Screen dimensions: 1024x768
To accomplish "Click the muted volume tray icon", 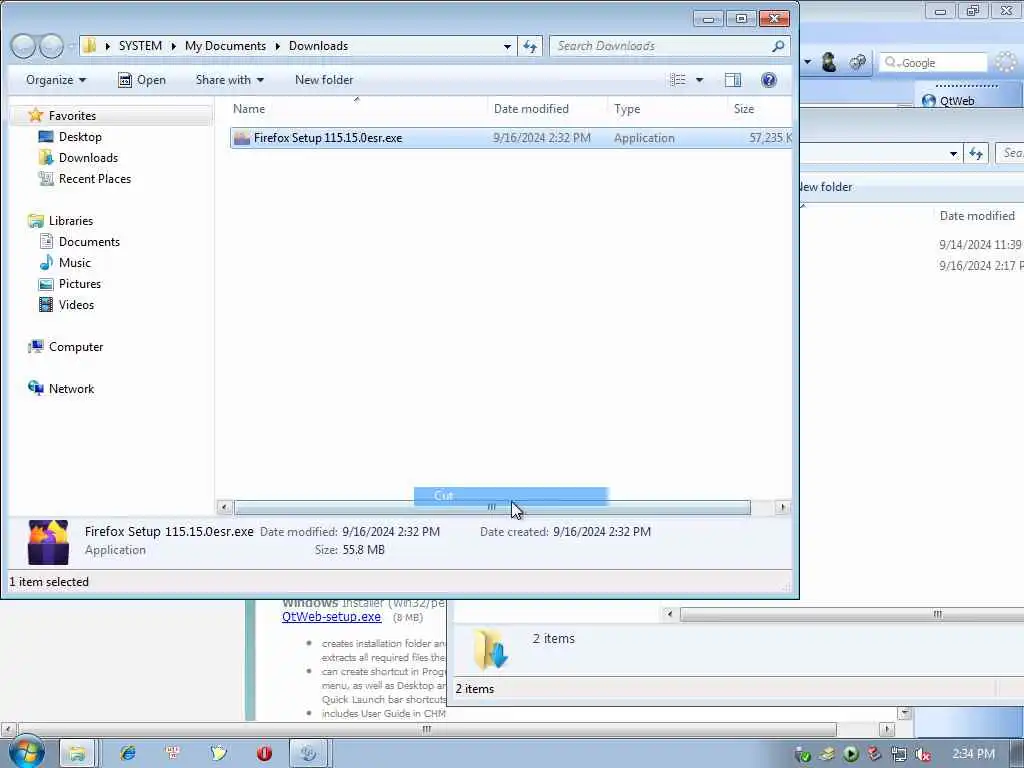I will click(x=922, y=754).
